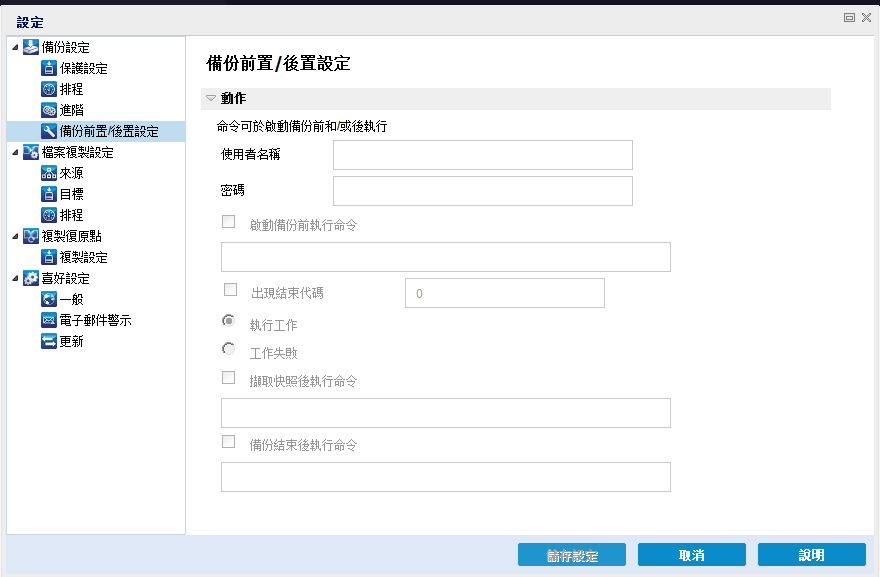Click the 使用者名稱 input field
Screen dimensions: 880x577
pyautogui.click(x=482, y=156)
